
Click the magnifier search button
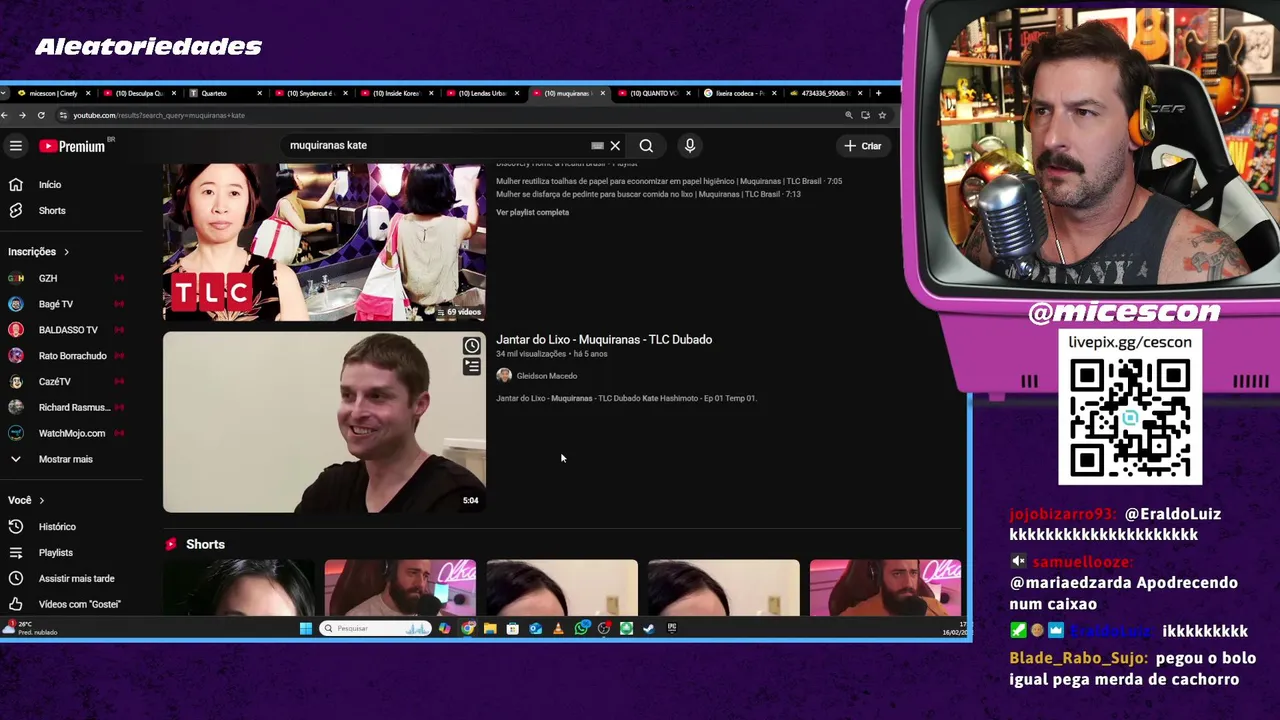pyautogui.click(x=646, y=146)
